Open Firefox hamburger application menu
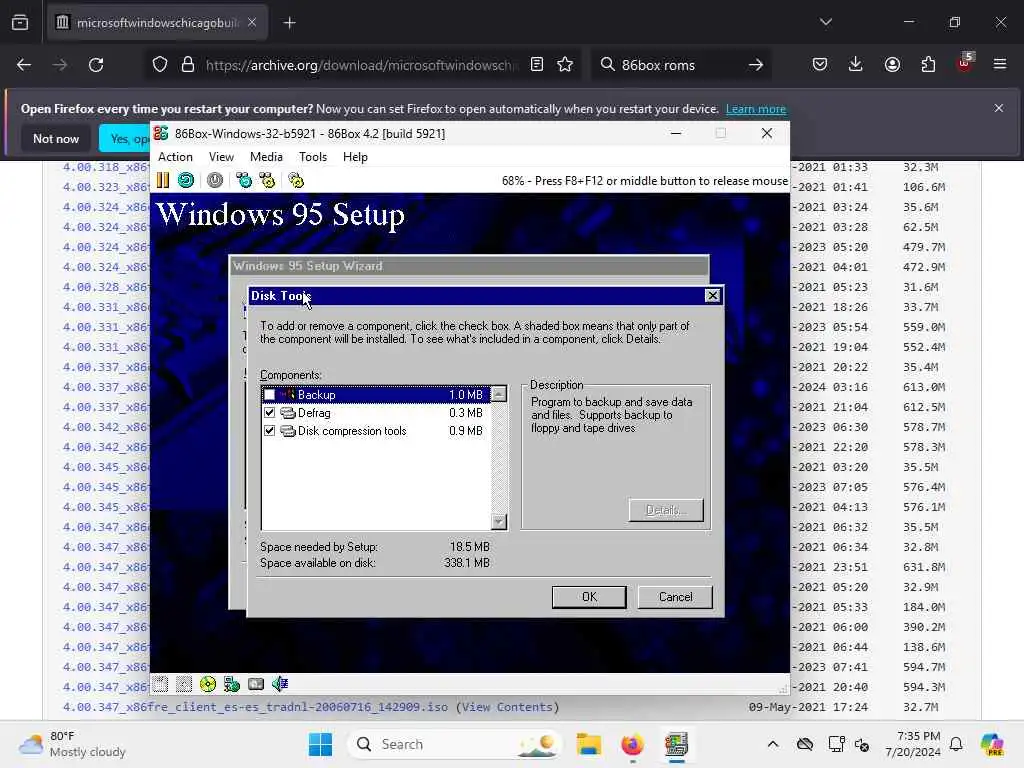The width and height of the screenshot is (1024, 768). [x=1000, y=65]
